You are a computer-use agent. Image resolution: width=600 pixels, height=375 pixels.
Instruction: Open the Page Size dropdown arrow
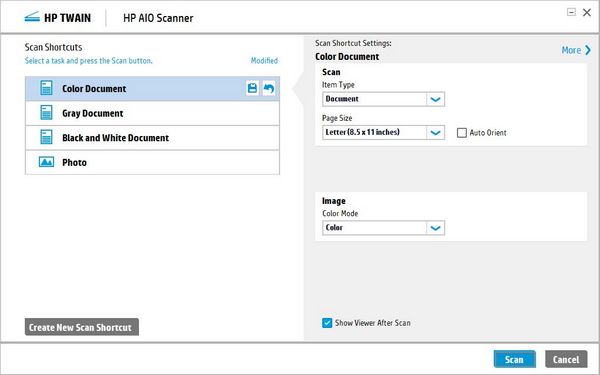(435, 133)
